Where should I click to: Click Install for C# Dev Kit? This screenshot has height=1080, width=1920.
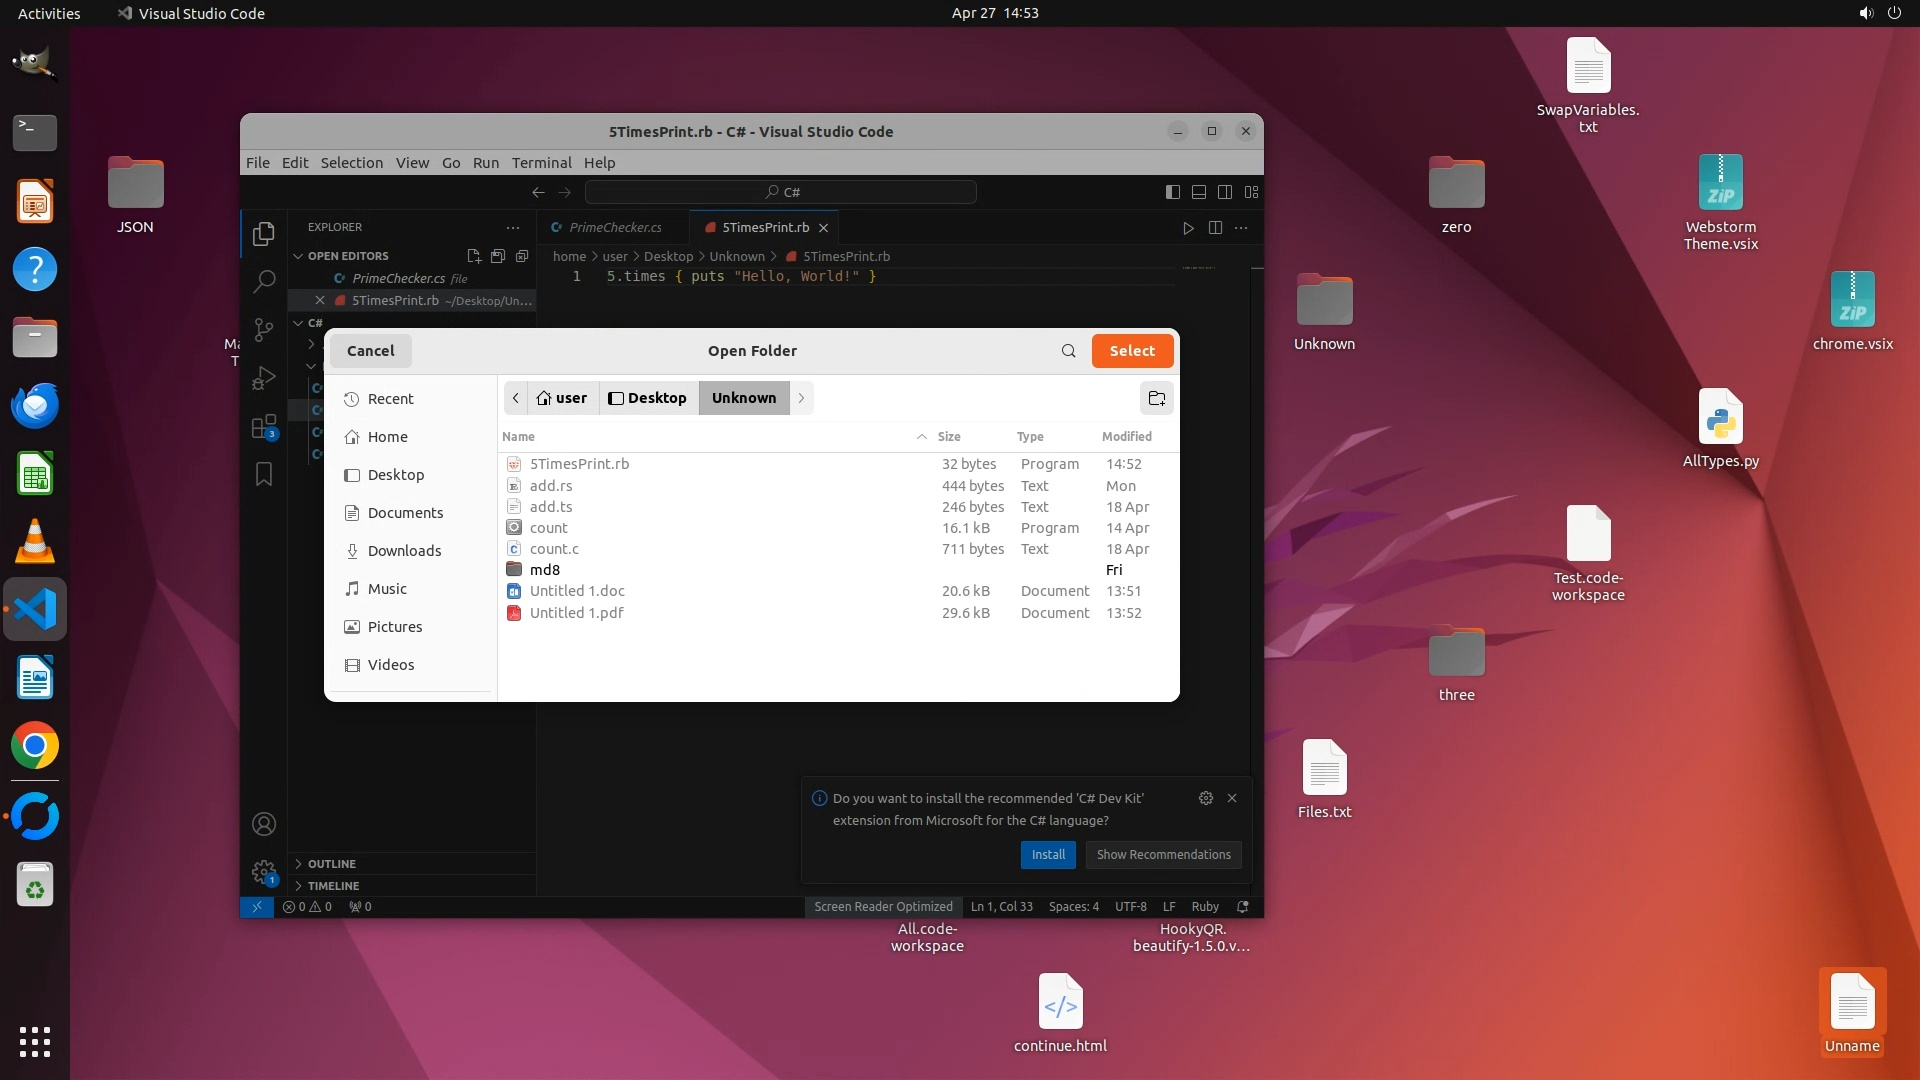1048,855
